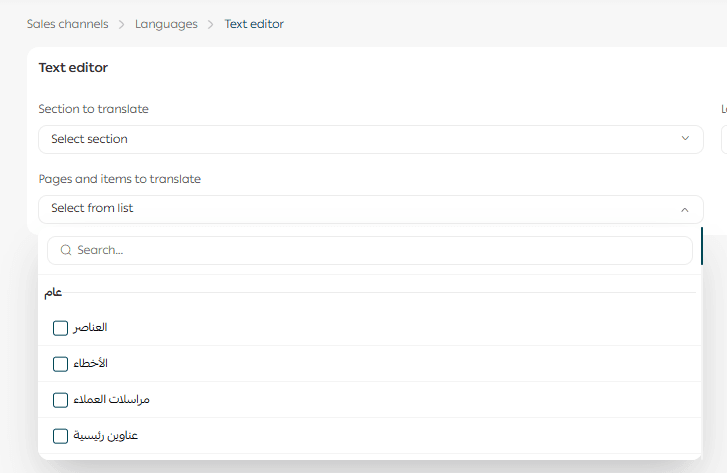
Task: Click the Sales channels breadcrumb link
Action: (x=68, y=24)
